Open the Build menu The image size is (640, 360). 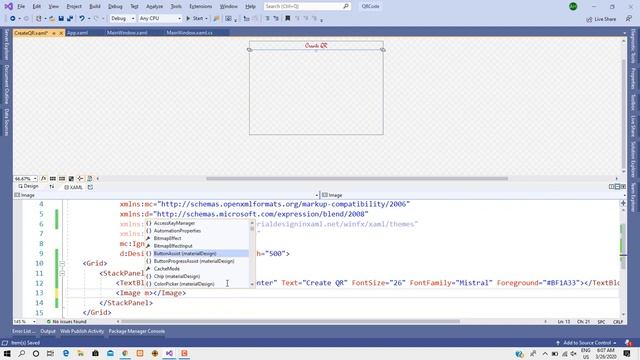pos(95,7)
